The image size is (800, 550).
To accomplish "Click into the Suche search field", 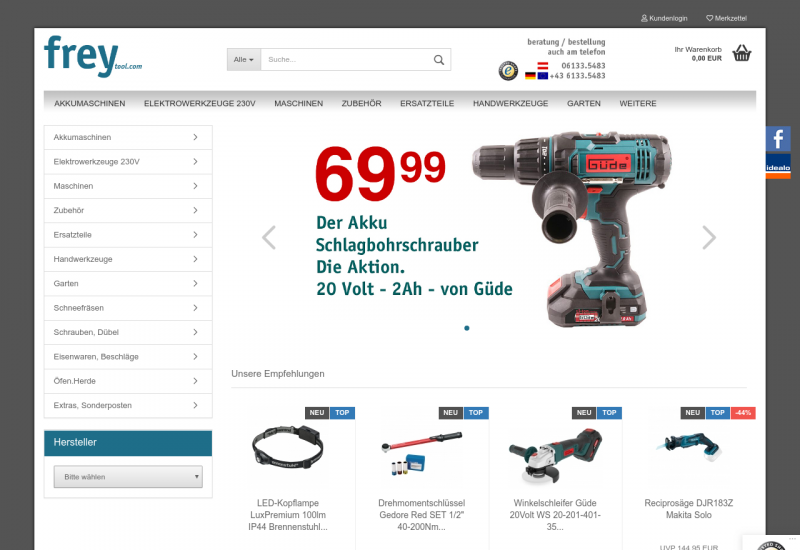I will 347,60.
